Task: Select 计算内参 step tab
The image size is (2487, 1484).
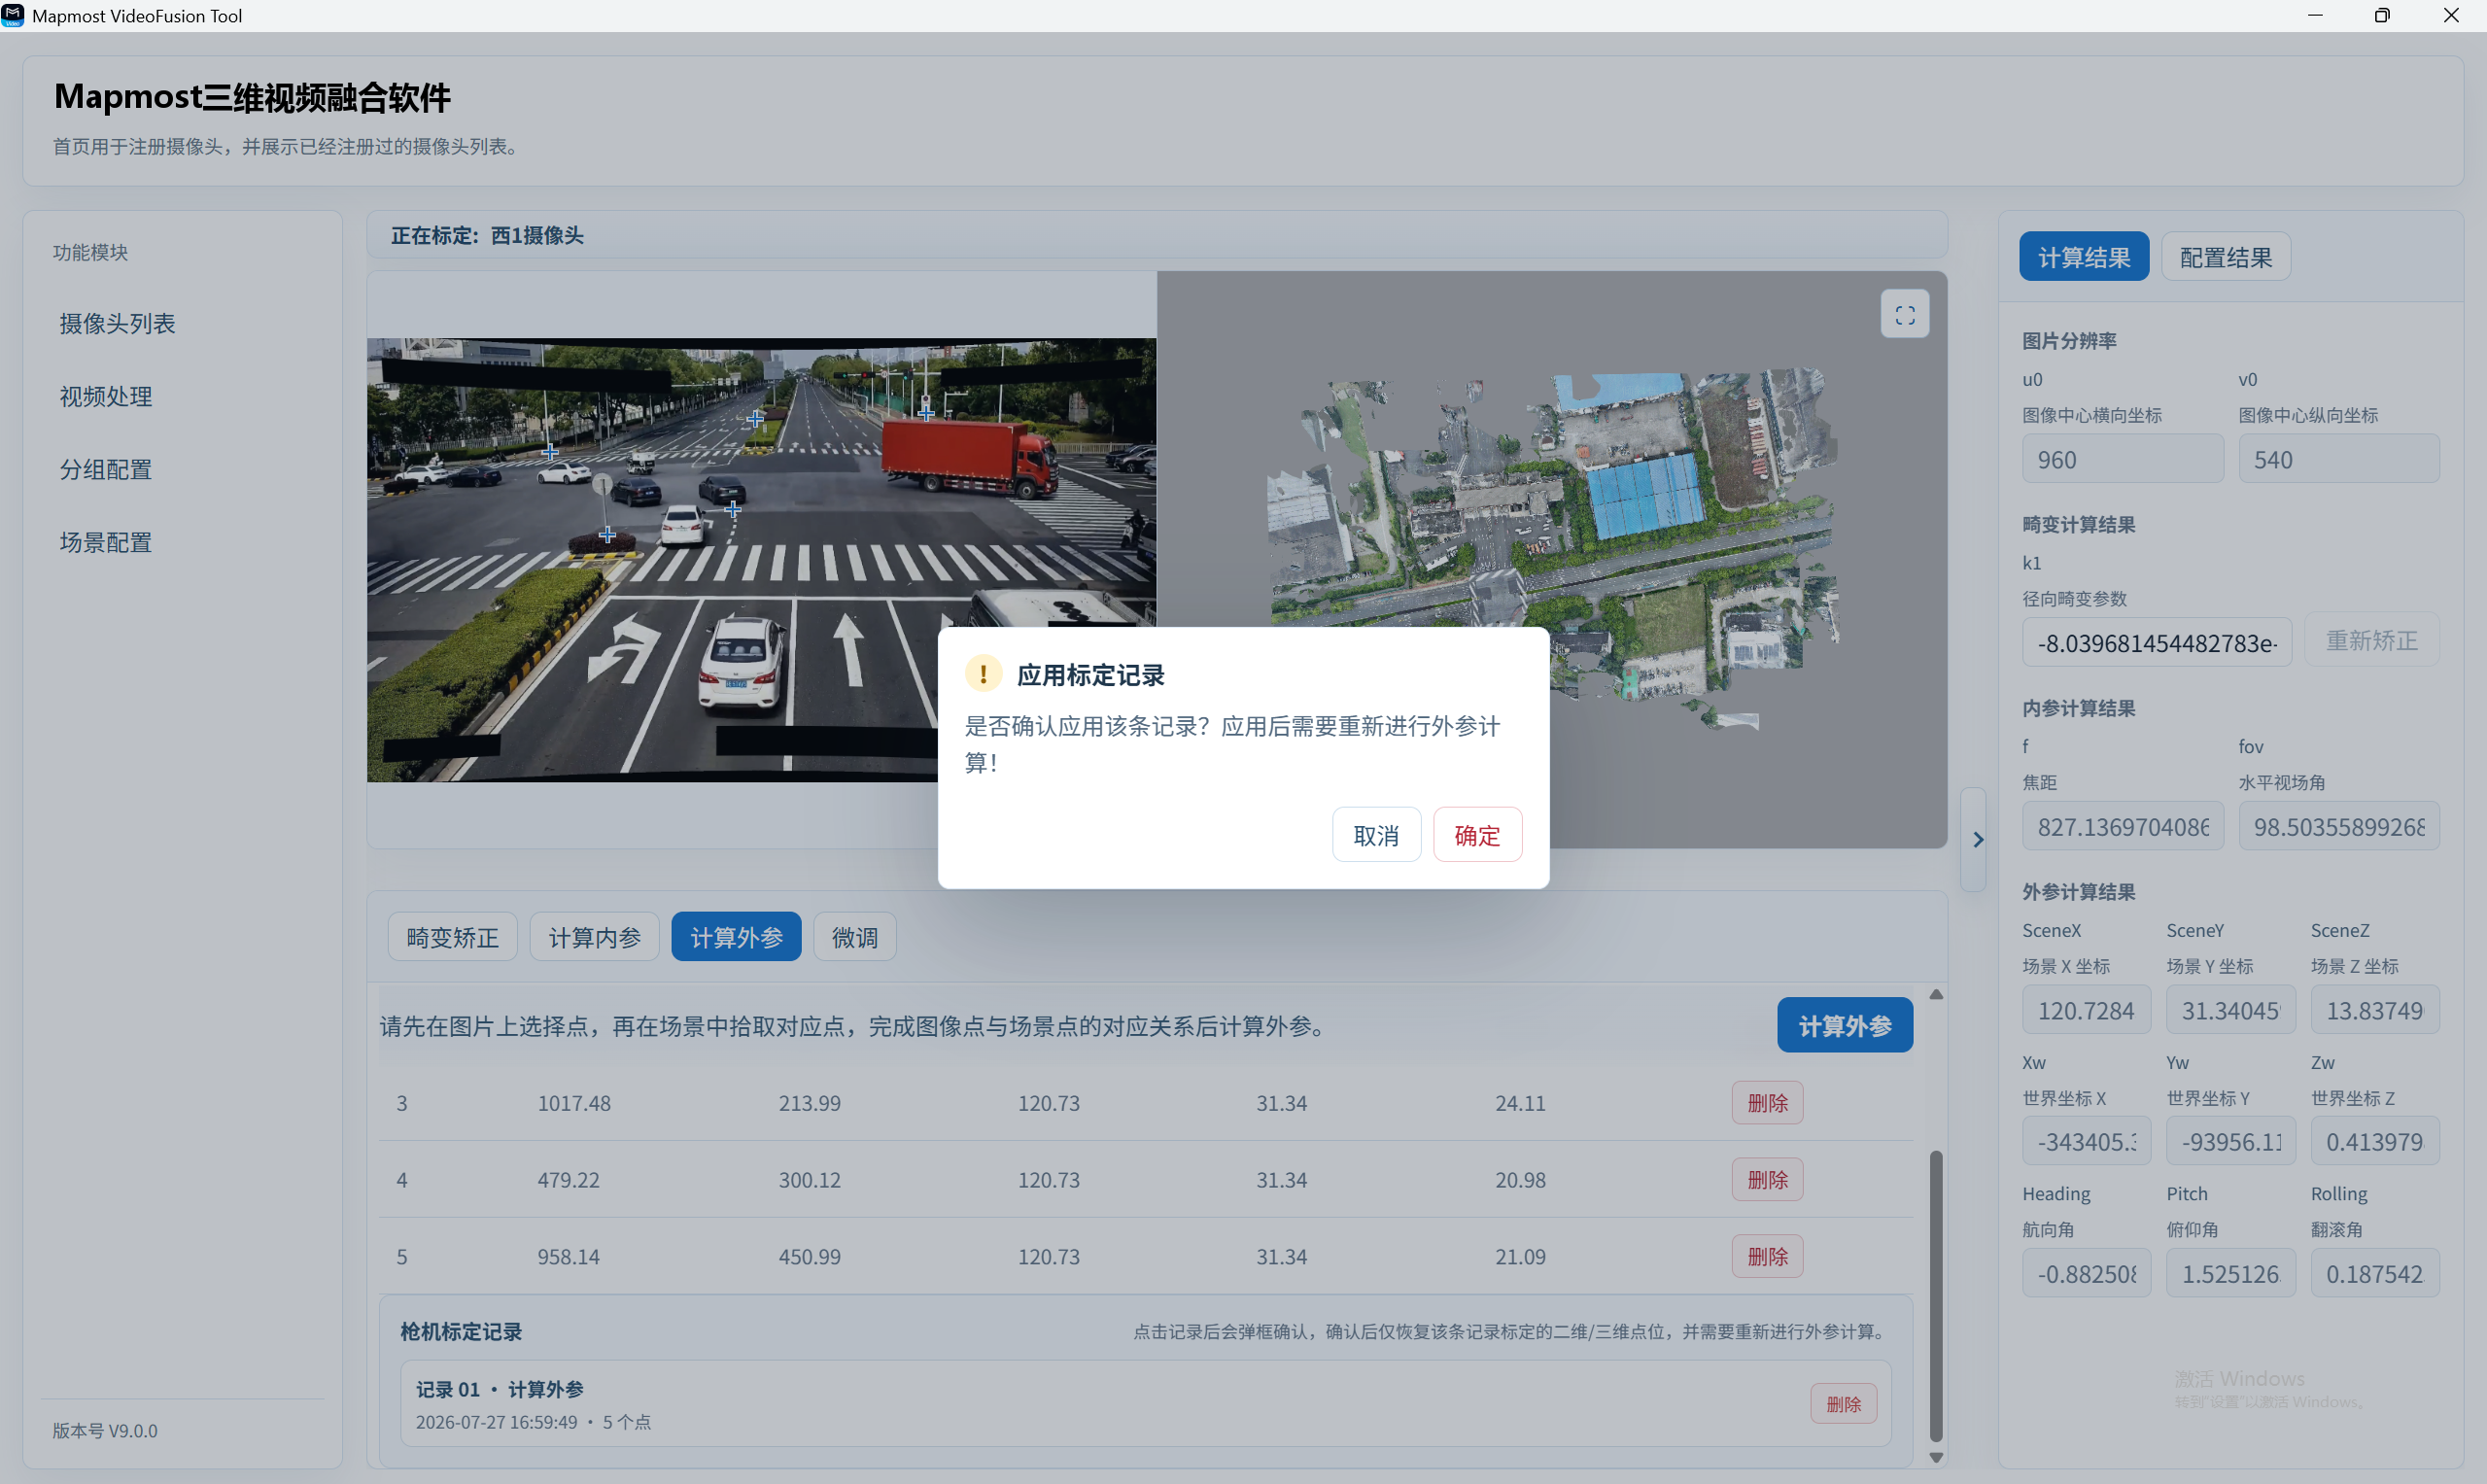Action: [594, 937]
